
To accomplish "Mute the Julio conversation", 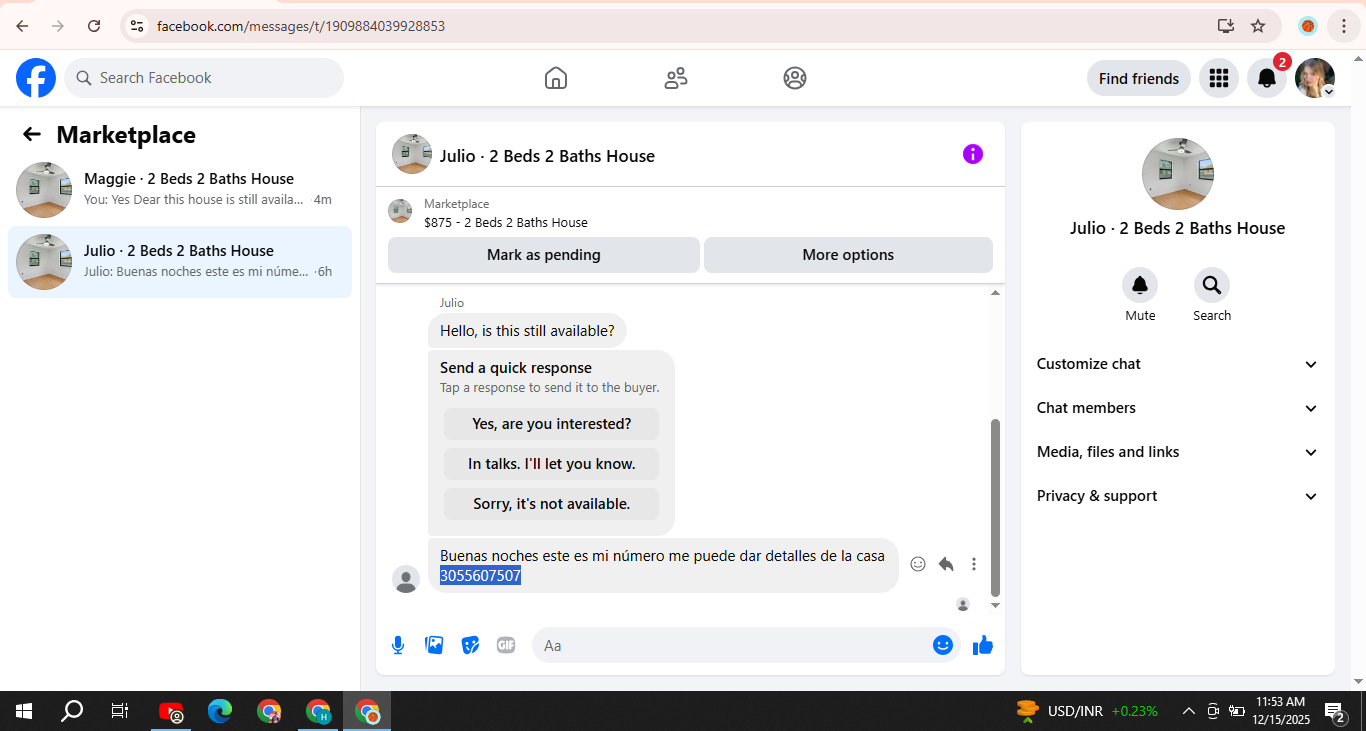I will [x=1140, y=286].
